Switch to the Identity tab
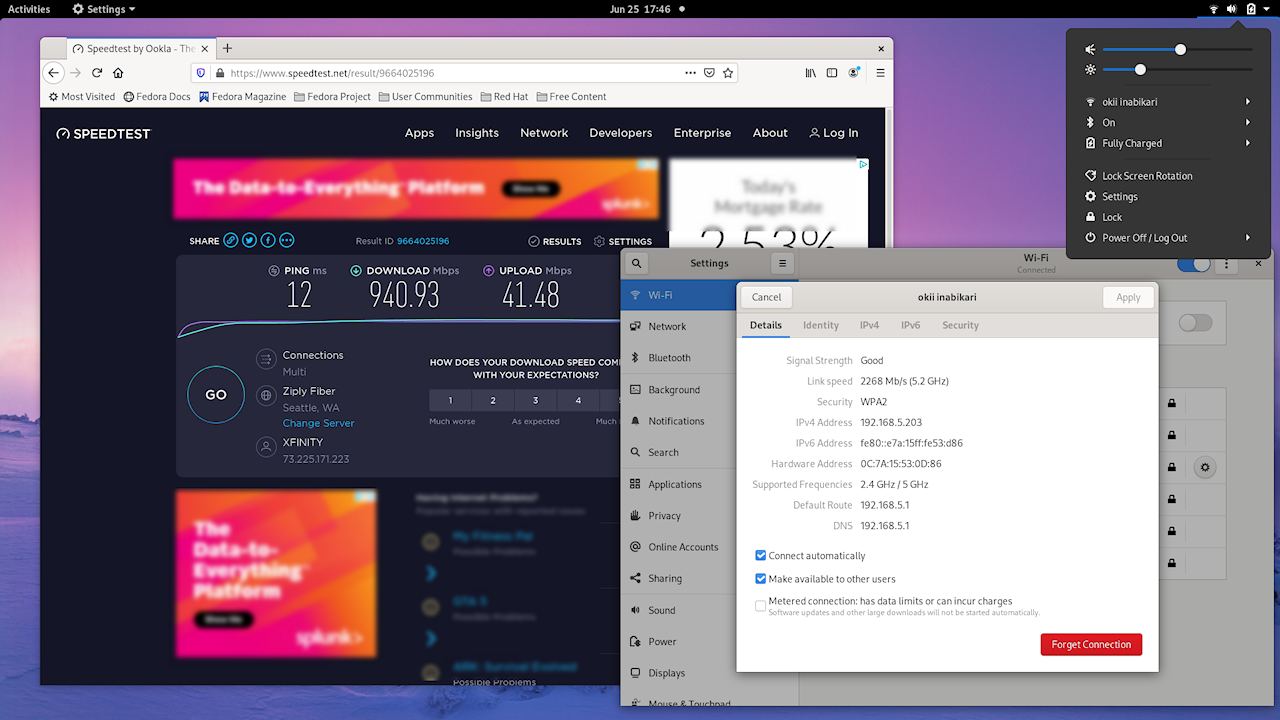 point(821,325)
